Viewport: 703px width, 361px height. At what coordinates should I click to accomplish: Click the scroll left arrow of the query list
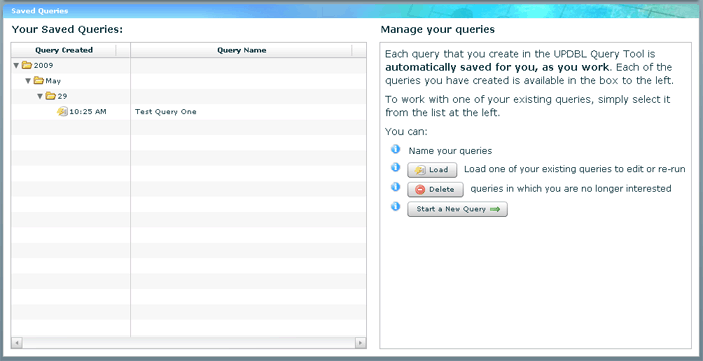tap(17, 343)
